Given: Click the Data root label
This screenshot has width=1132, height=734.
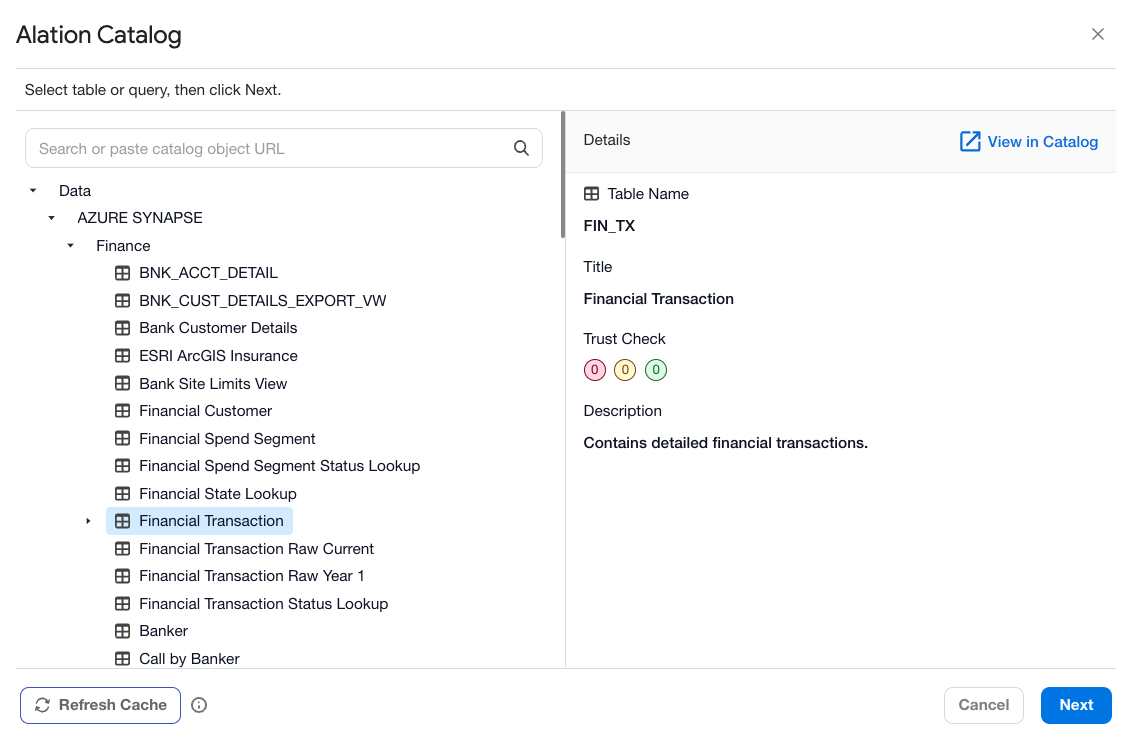Looking at the screenshot, I should click(x=74, y=191).
